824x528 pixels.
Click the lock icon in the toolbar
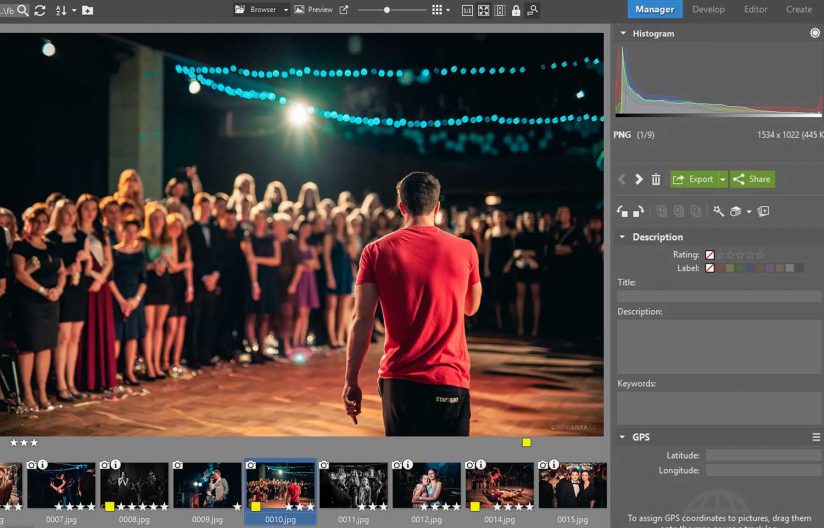tap(516, 10)
